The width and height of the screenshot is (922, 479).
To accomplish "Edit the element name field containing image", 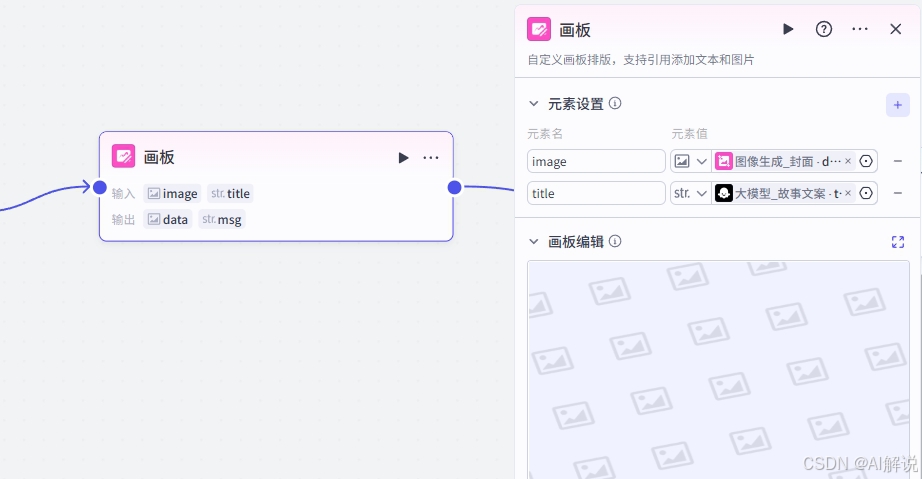I will (x=596, y=161).
